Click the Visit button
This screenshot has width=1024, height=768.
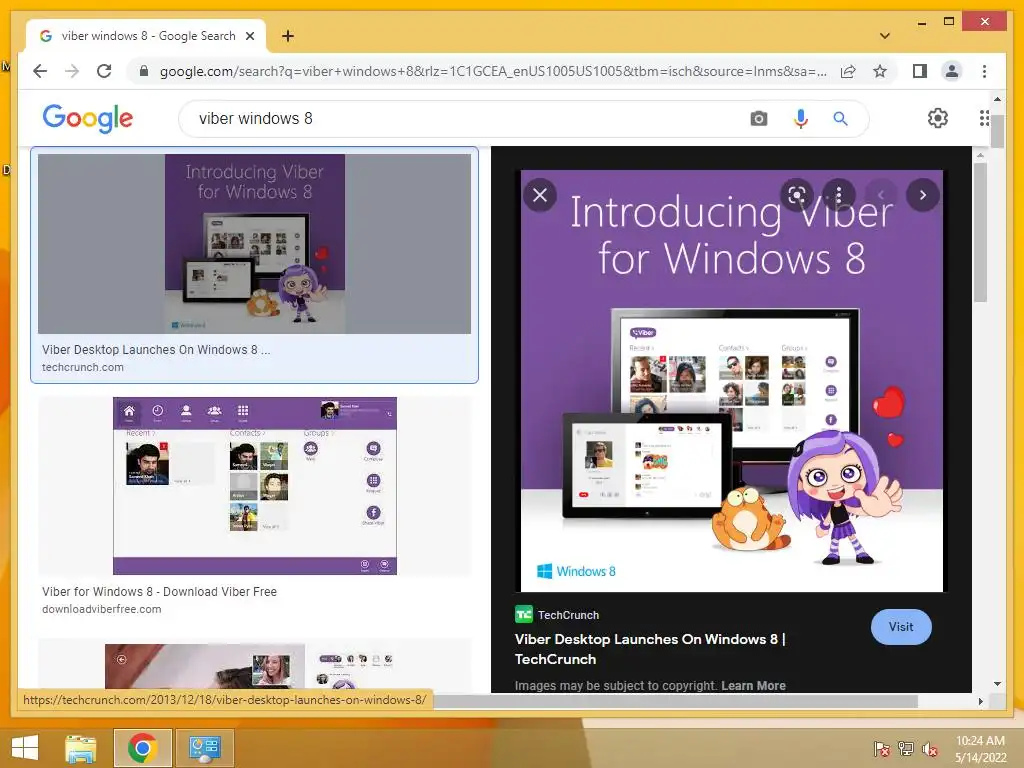(x=901, y=627)
